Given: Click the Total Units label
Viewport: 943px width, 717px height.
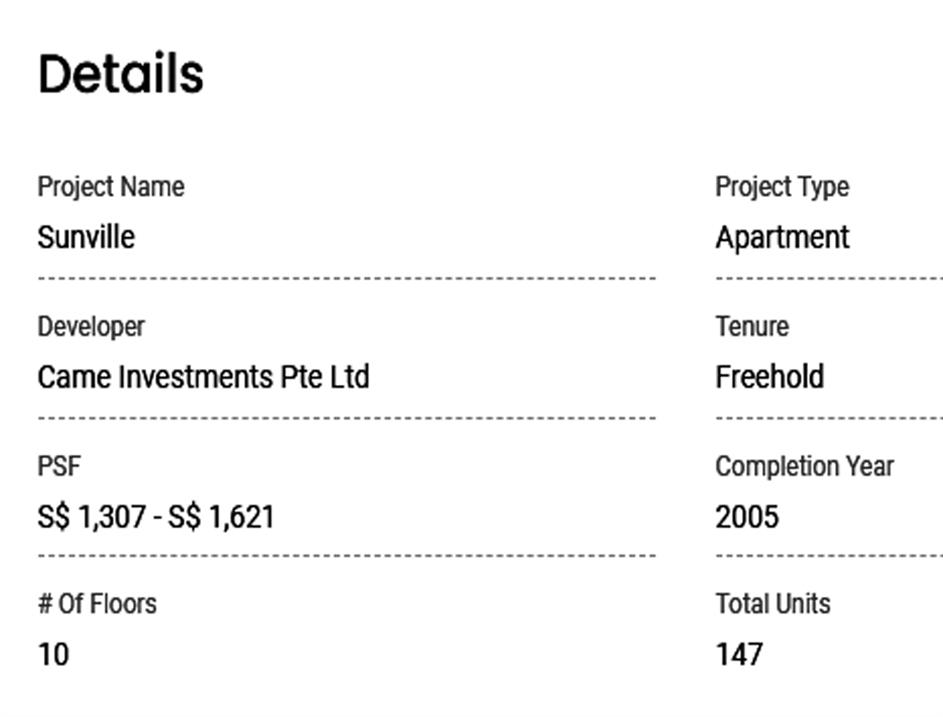Looking at the screenshot, I should click(x=773, y=604).
